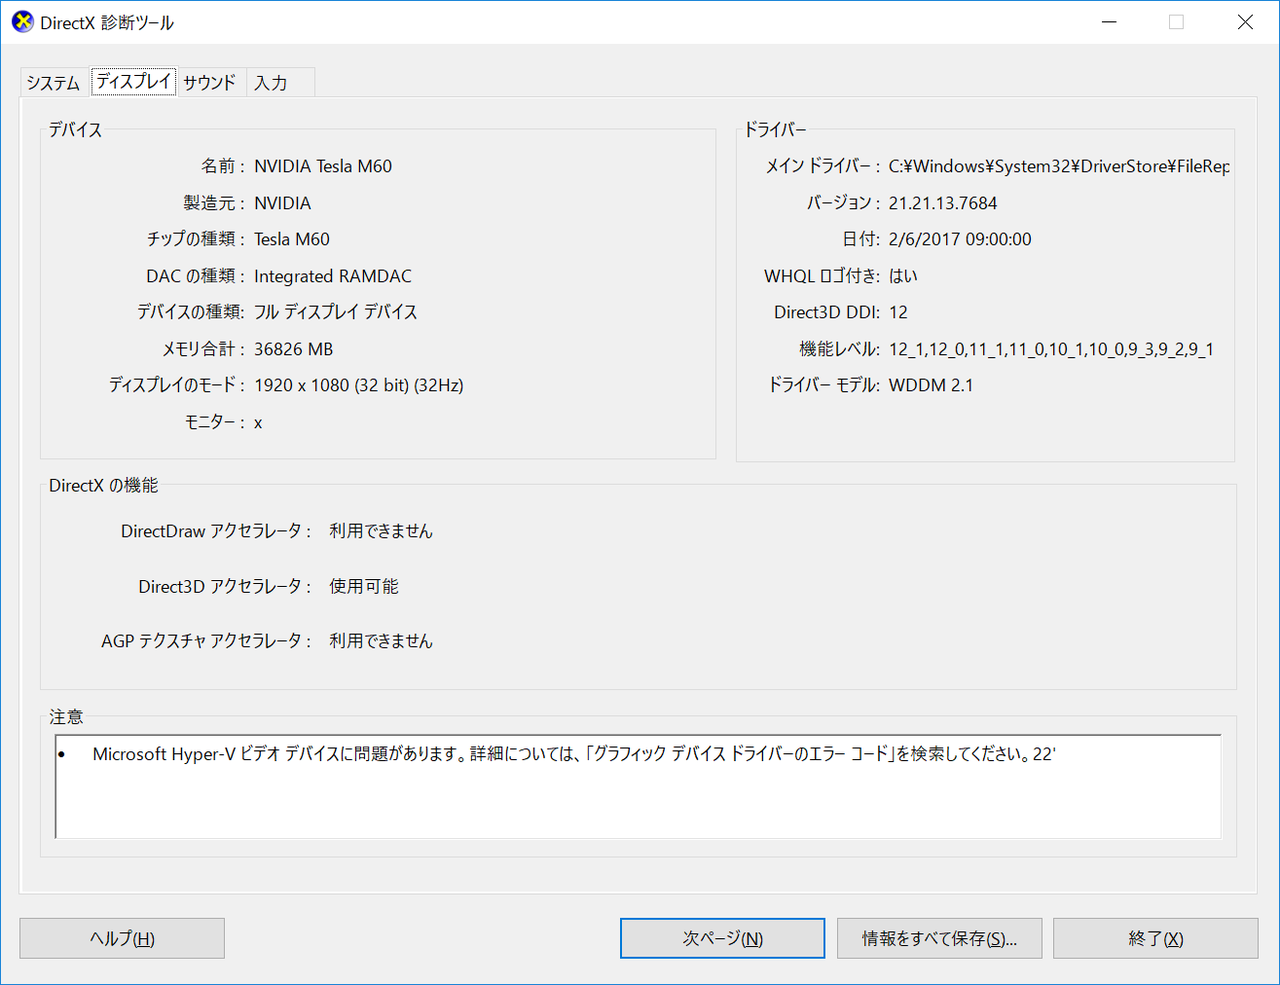Screen dimensions: 1280x985
Task: Click the ディスプレイのモード field label
Action: [176, 385]
